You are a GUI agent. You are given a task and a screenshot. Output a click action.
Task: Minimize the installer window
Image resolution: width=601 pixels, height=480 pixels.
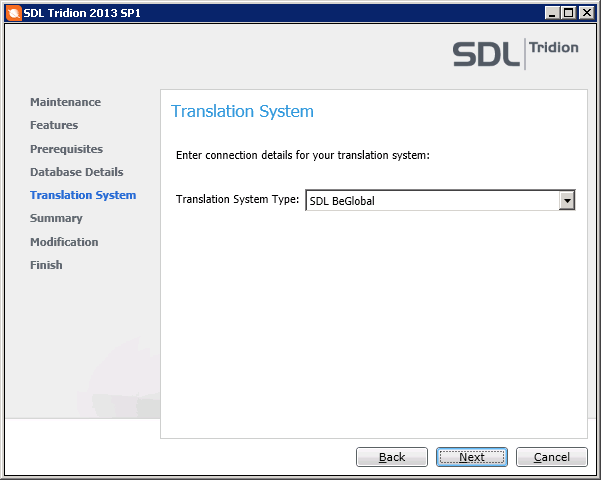553,12
